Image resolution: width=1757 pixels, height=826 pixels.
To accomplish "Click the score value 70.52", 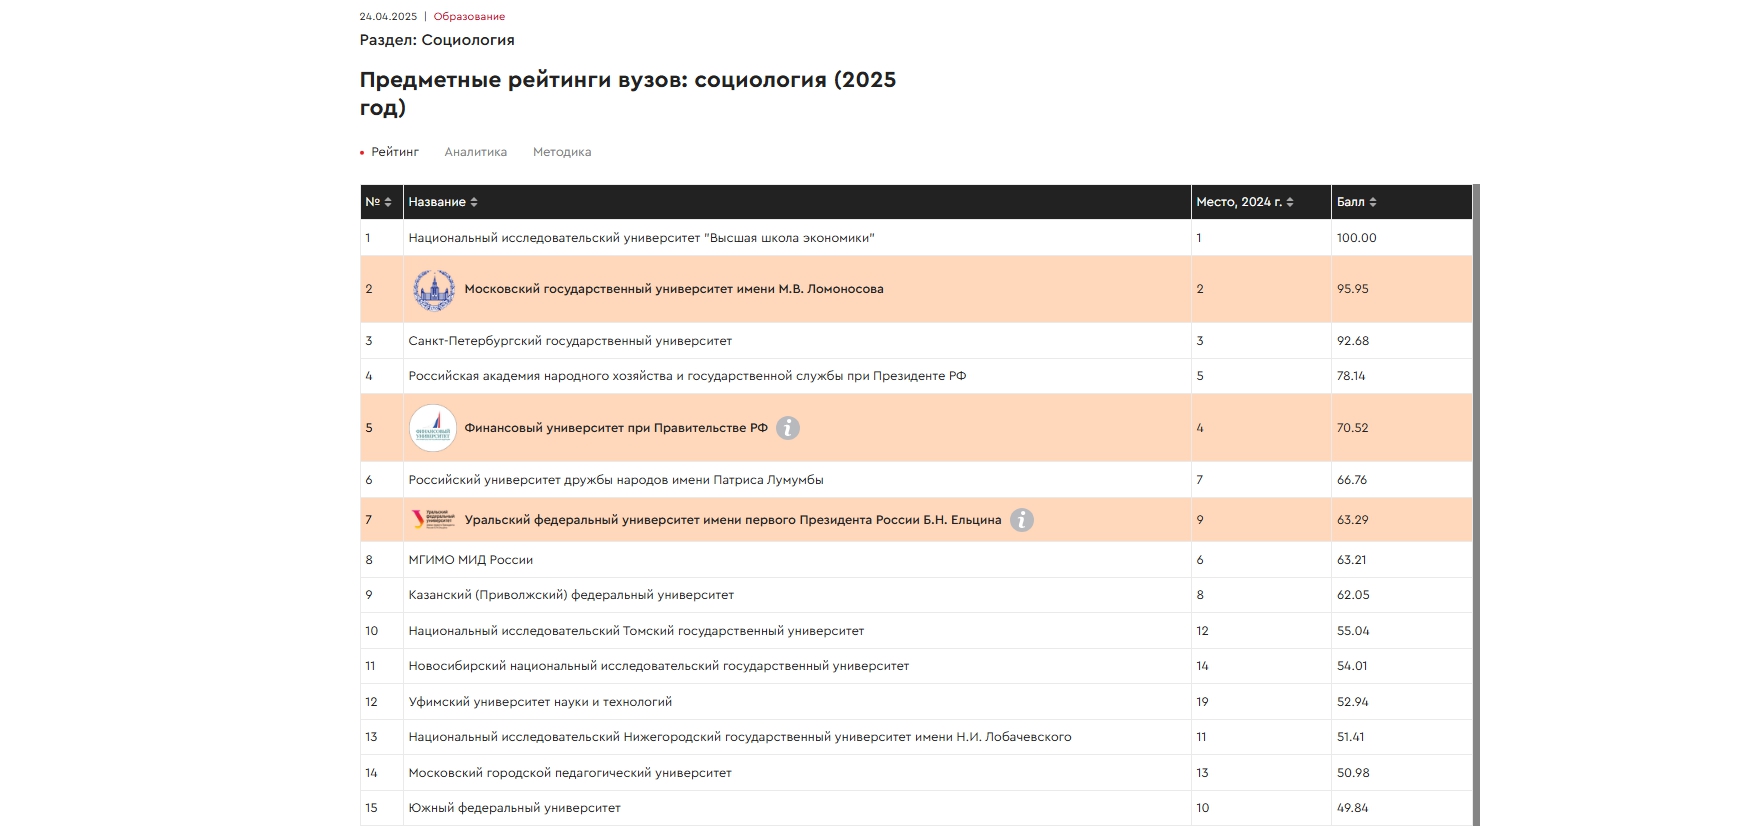I will coord(1353,428).
